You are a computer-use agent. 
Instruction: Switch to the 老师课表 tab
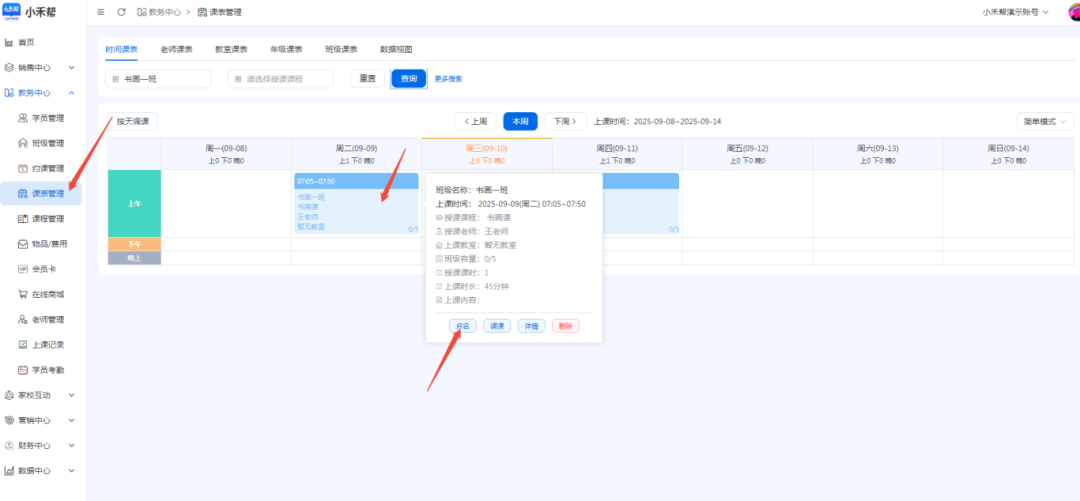point(176,50)
